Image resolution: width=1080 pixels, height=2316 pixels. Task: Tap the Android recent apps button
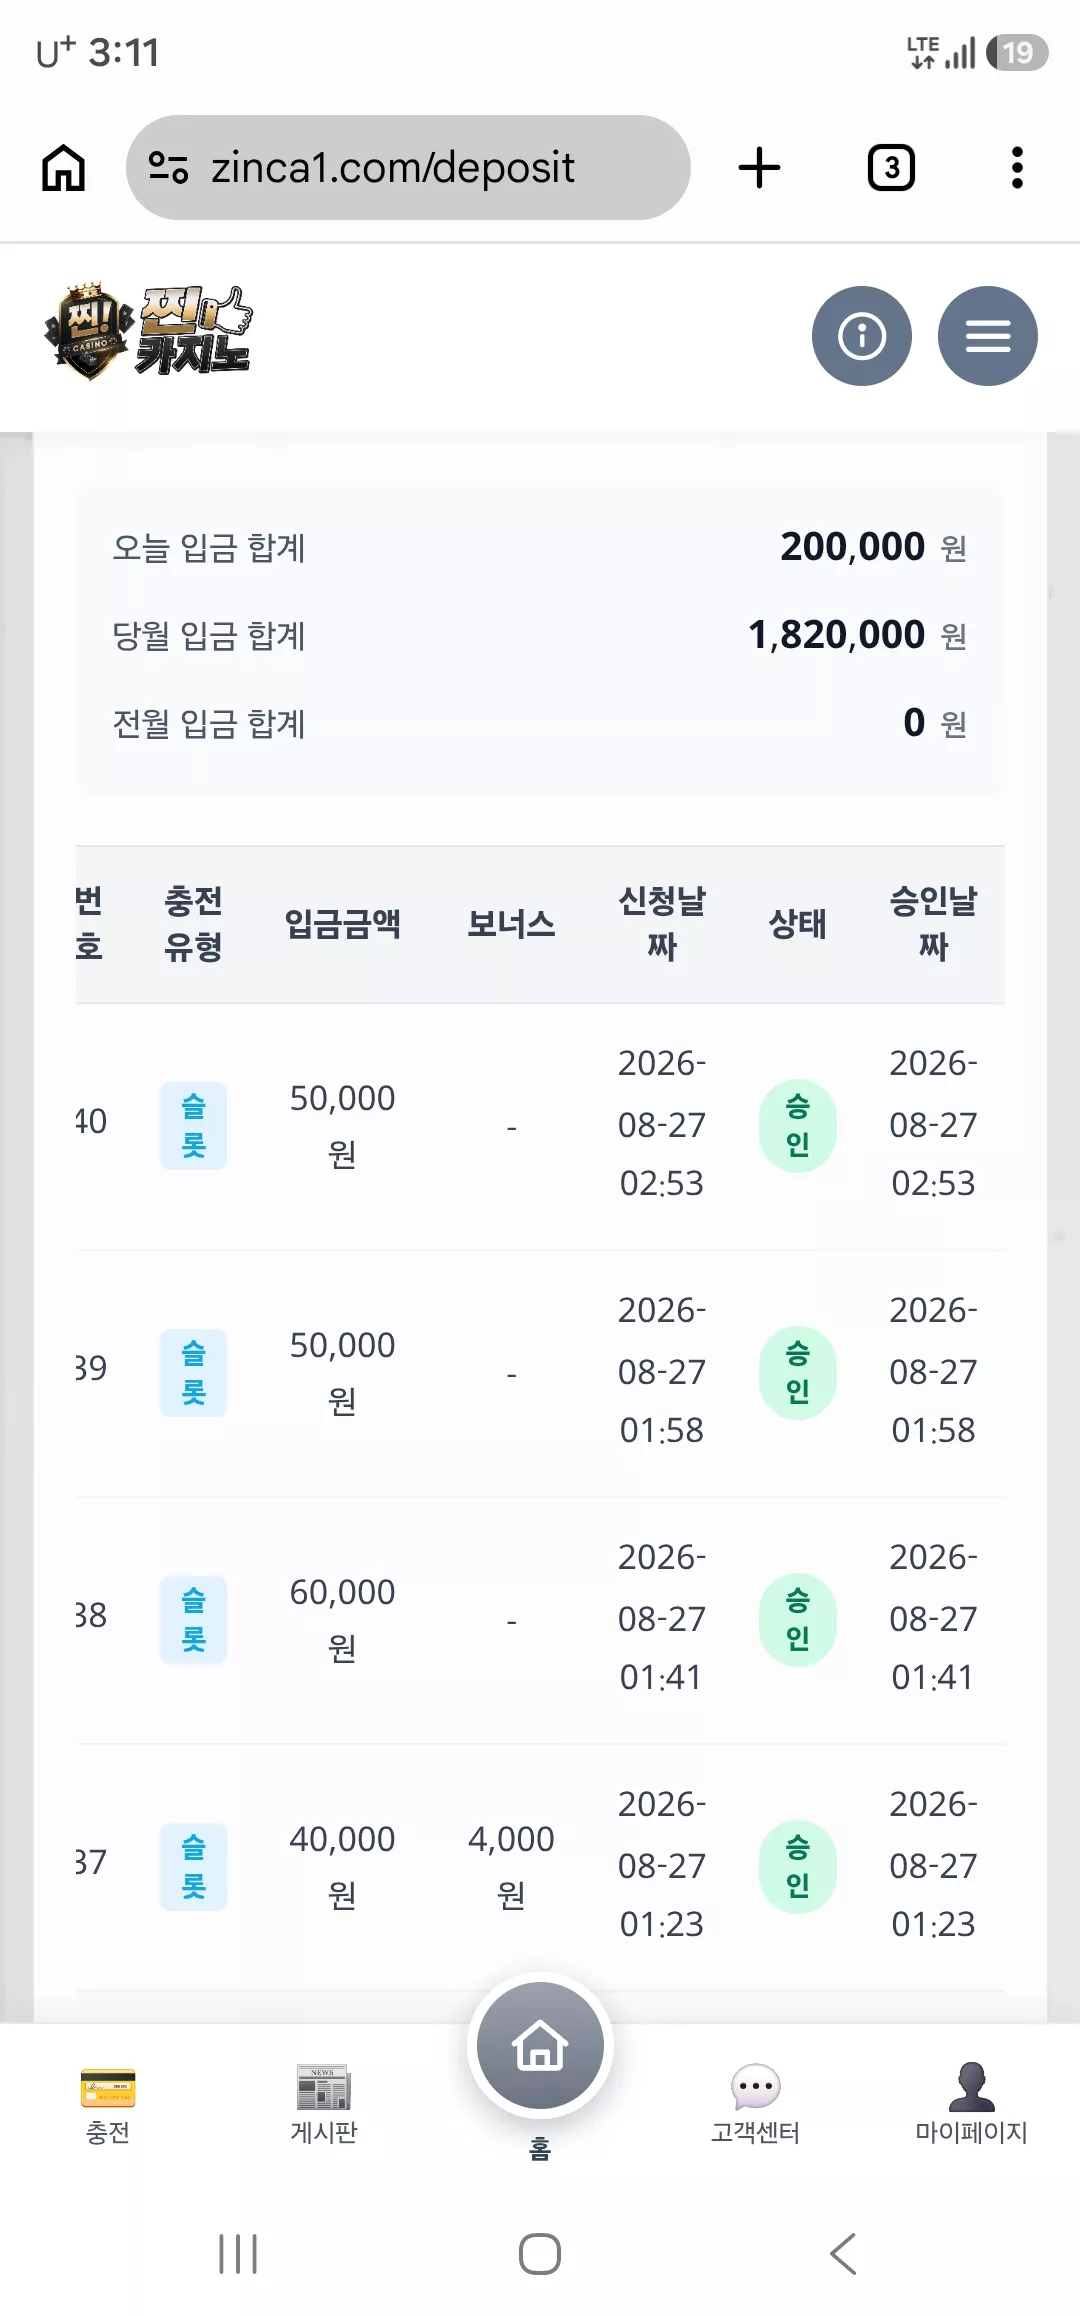pyautogui.click(x=238, y=2254)
